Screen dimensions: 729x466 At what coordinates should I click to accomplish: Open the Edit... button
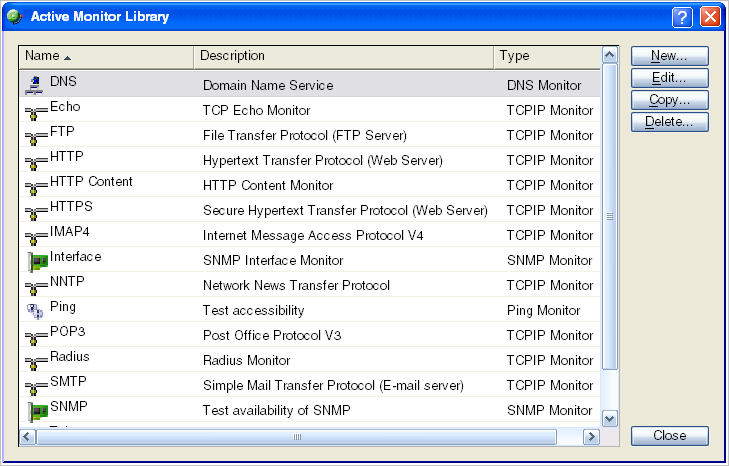click(x=669, y=78)
